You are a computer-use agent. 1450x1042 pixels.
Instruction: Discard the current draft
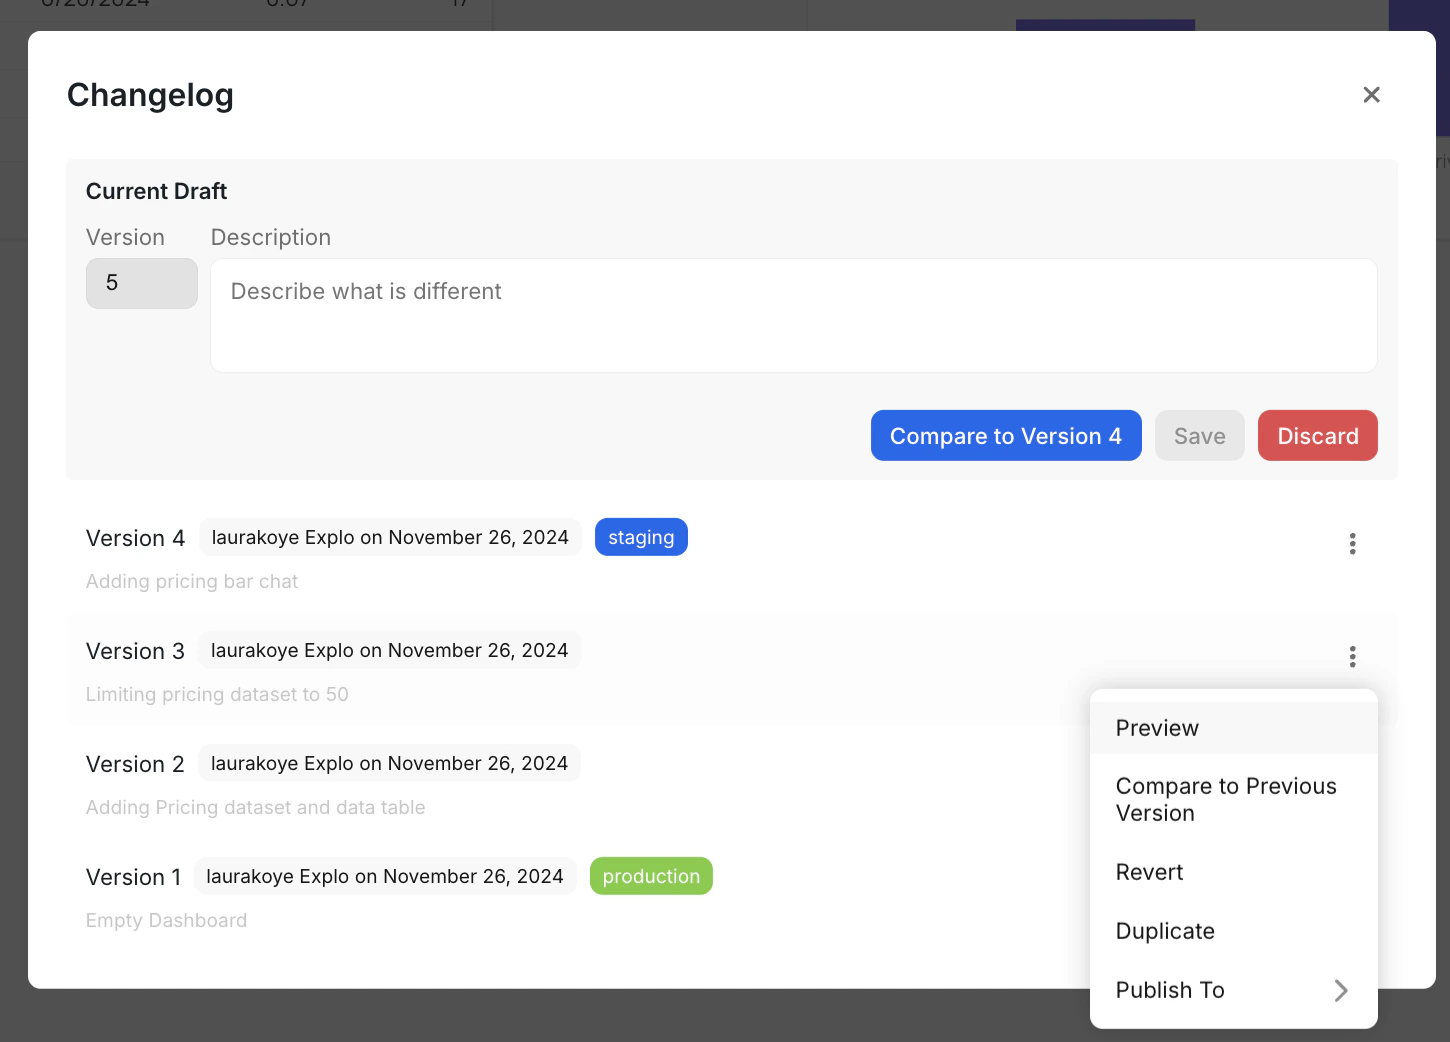pos(1318,436)
